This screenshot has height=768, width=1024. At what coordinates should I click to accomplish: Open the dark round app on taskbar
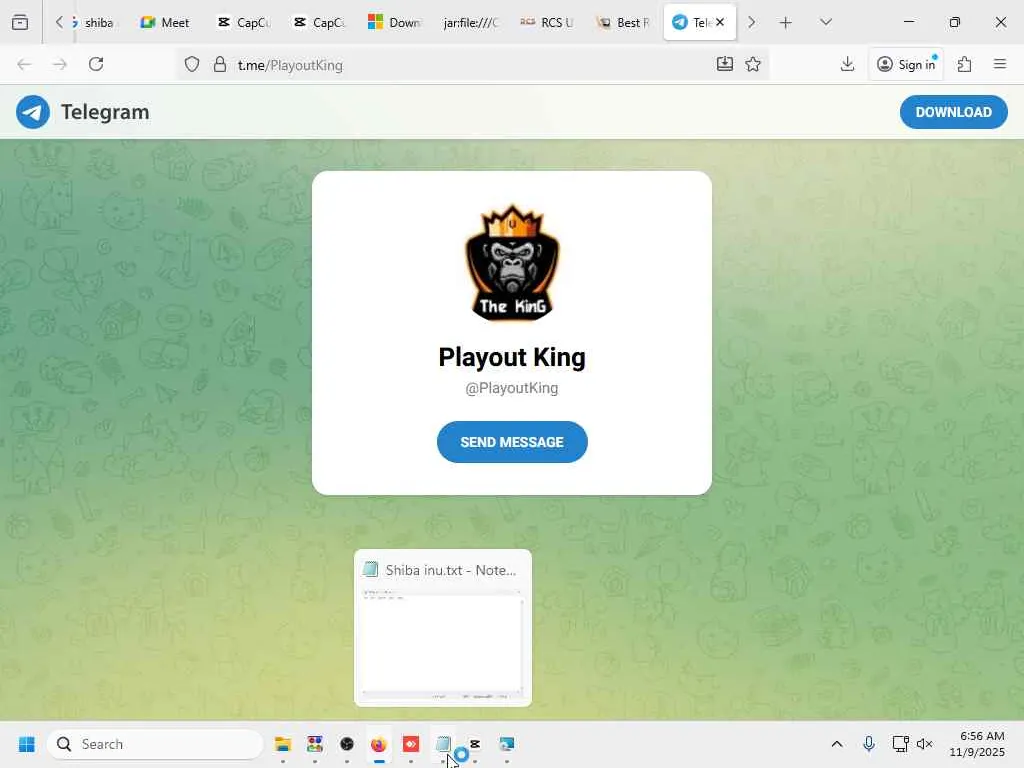coord(347,744)
